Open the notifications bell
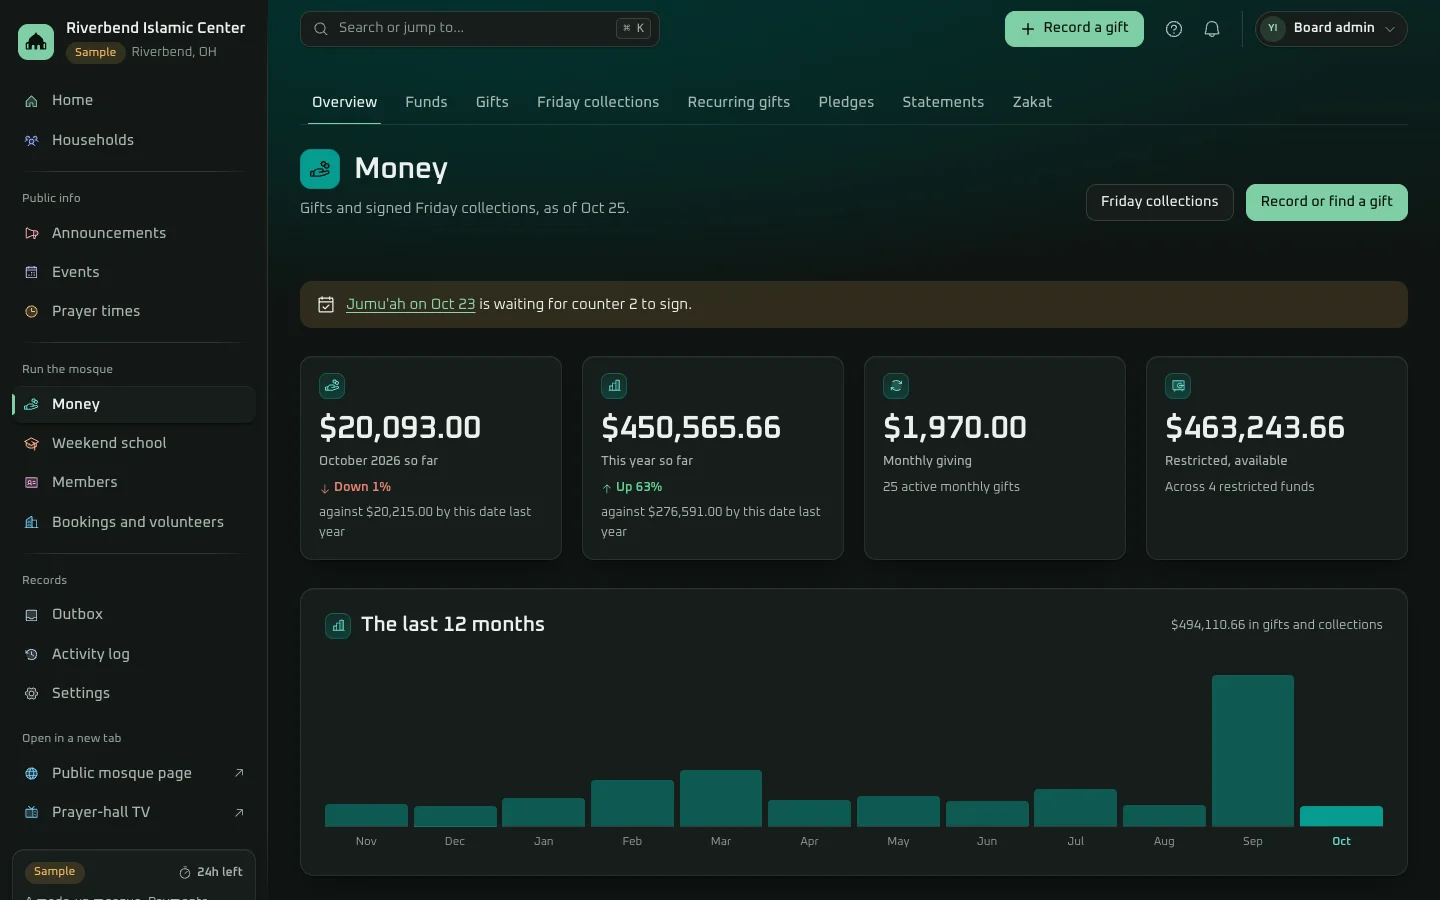 [x=1212, y=29]
